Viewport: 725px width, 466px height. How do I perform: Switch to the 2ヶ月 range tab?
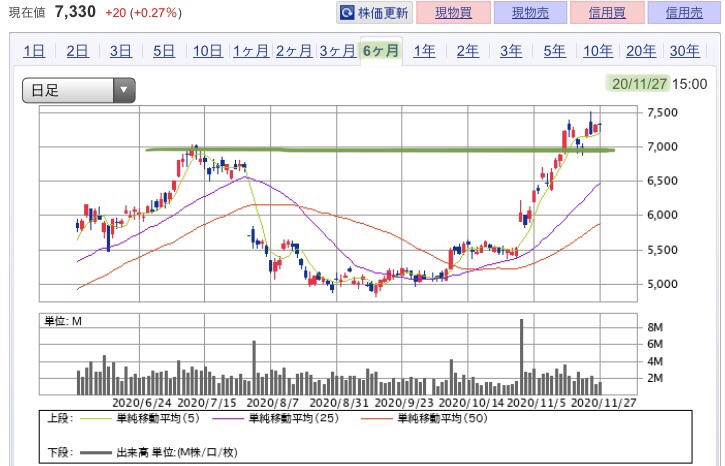[x=294, y=51]
